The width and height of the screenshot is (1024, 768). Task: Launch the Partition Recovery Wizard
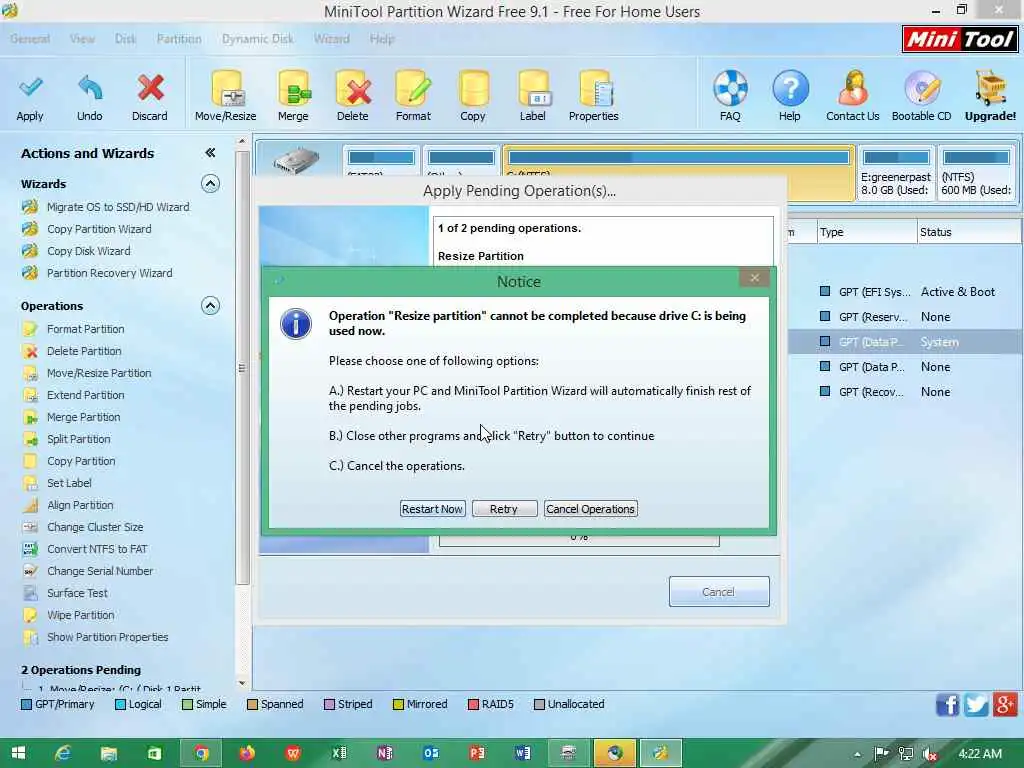[x=109, y=273]
